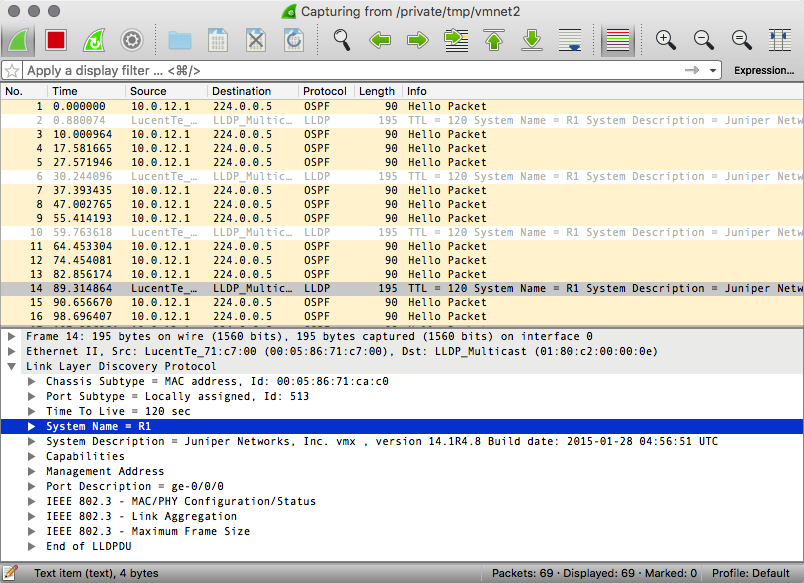Screen dimensions: 804x583
Task: Select packet 6 LLDP at 30.244096
Action: (x=402, y=176)
